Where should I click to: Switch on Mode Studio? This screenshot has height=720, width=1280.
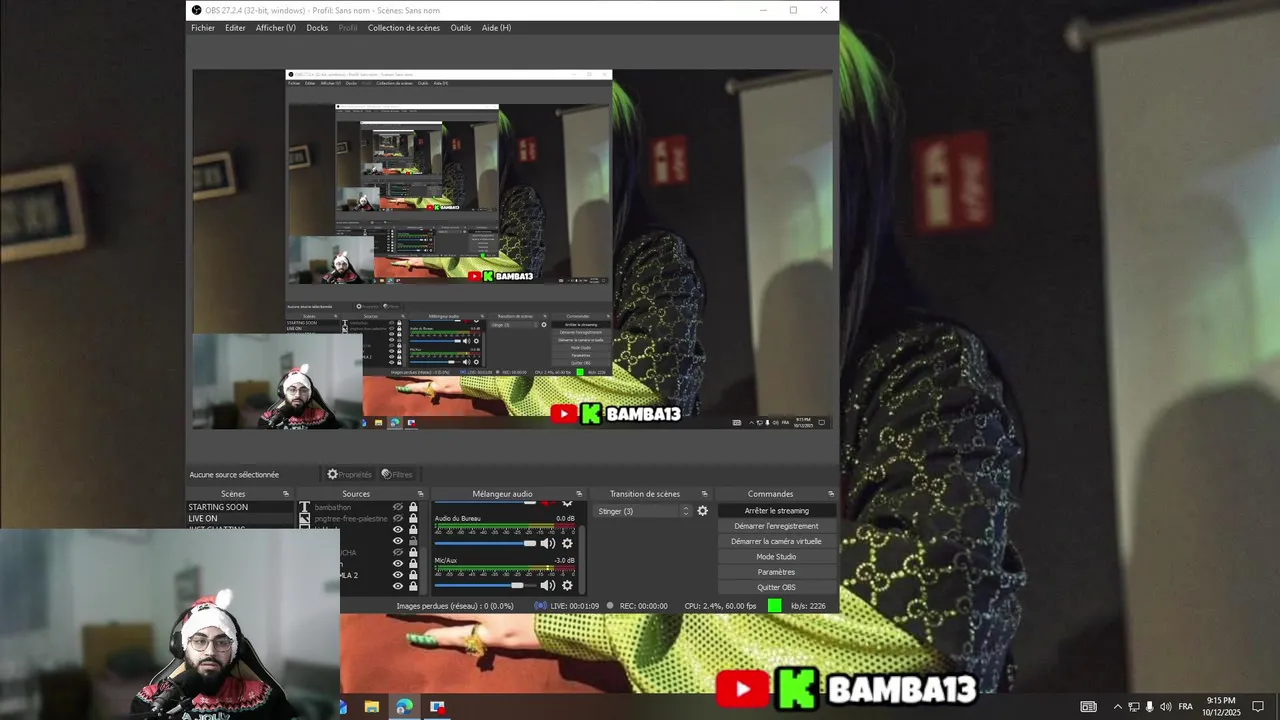pos(776,557)
